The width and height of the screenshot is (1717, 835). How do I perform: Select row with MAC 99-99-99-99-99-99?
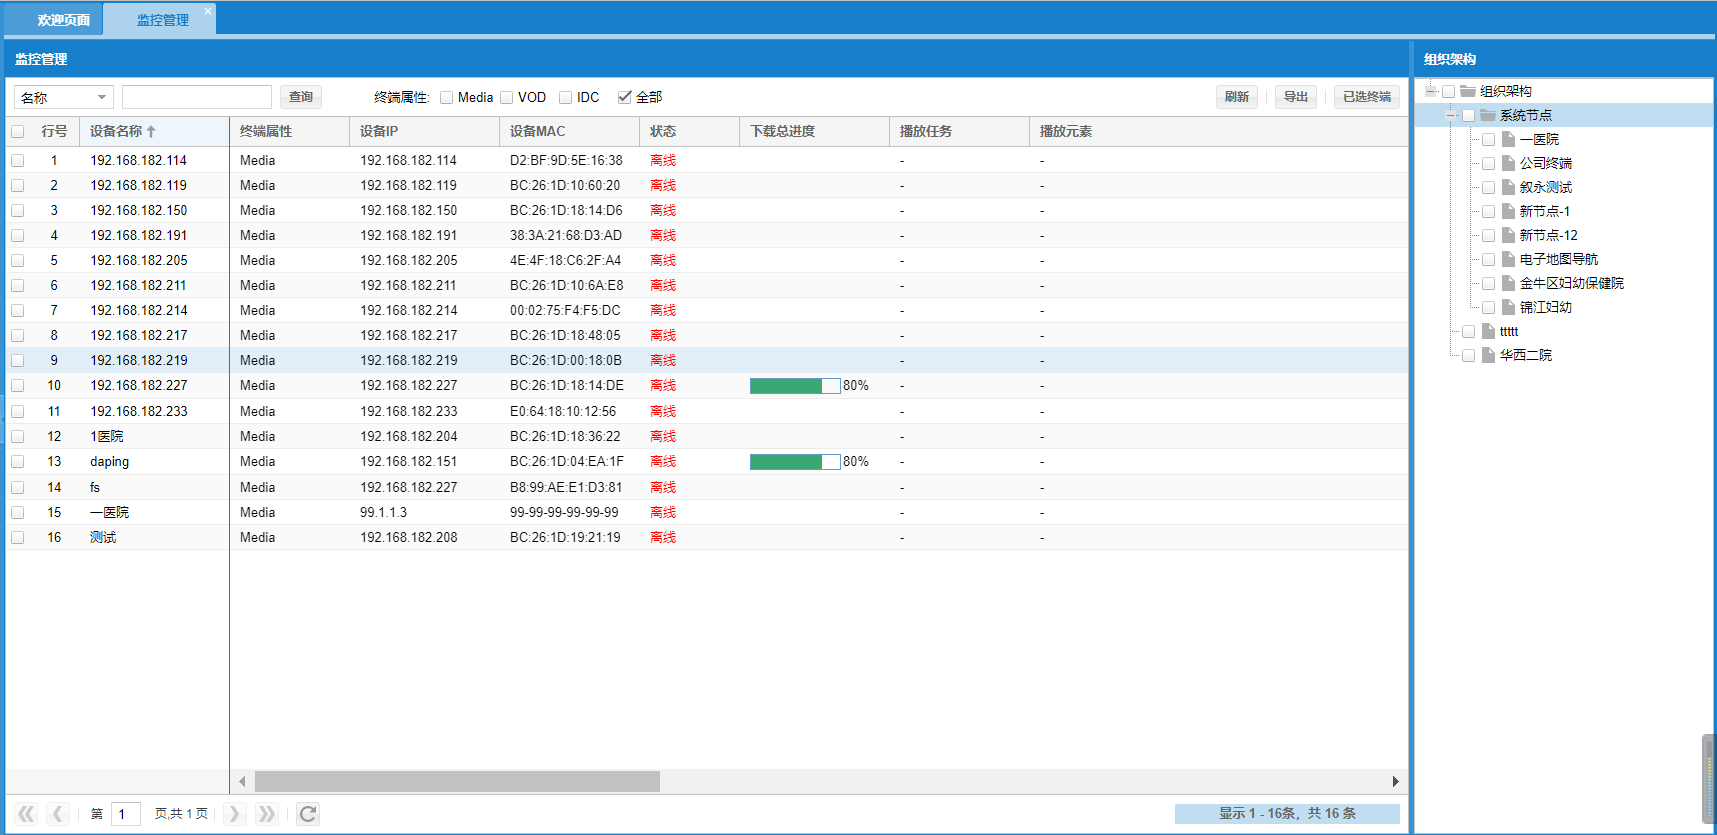pos(707,512)
